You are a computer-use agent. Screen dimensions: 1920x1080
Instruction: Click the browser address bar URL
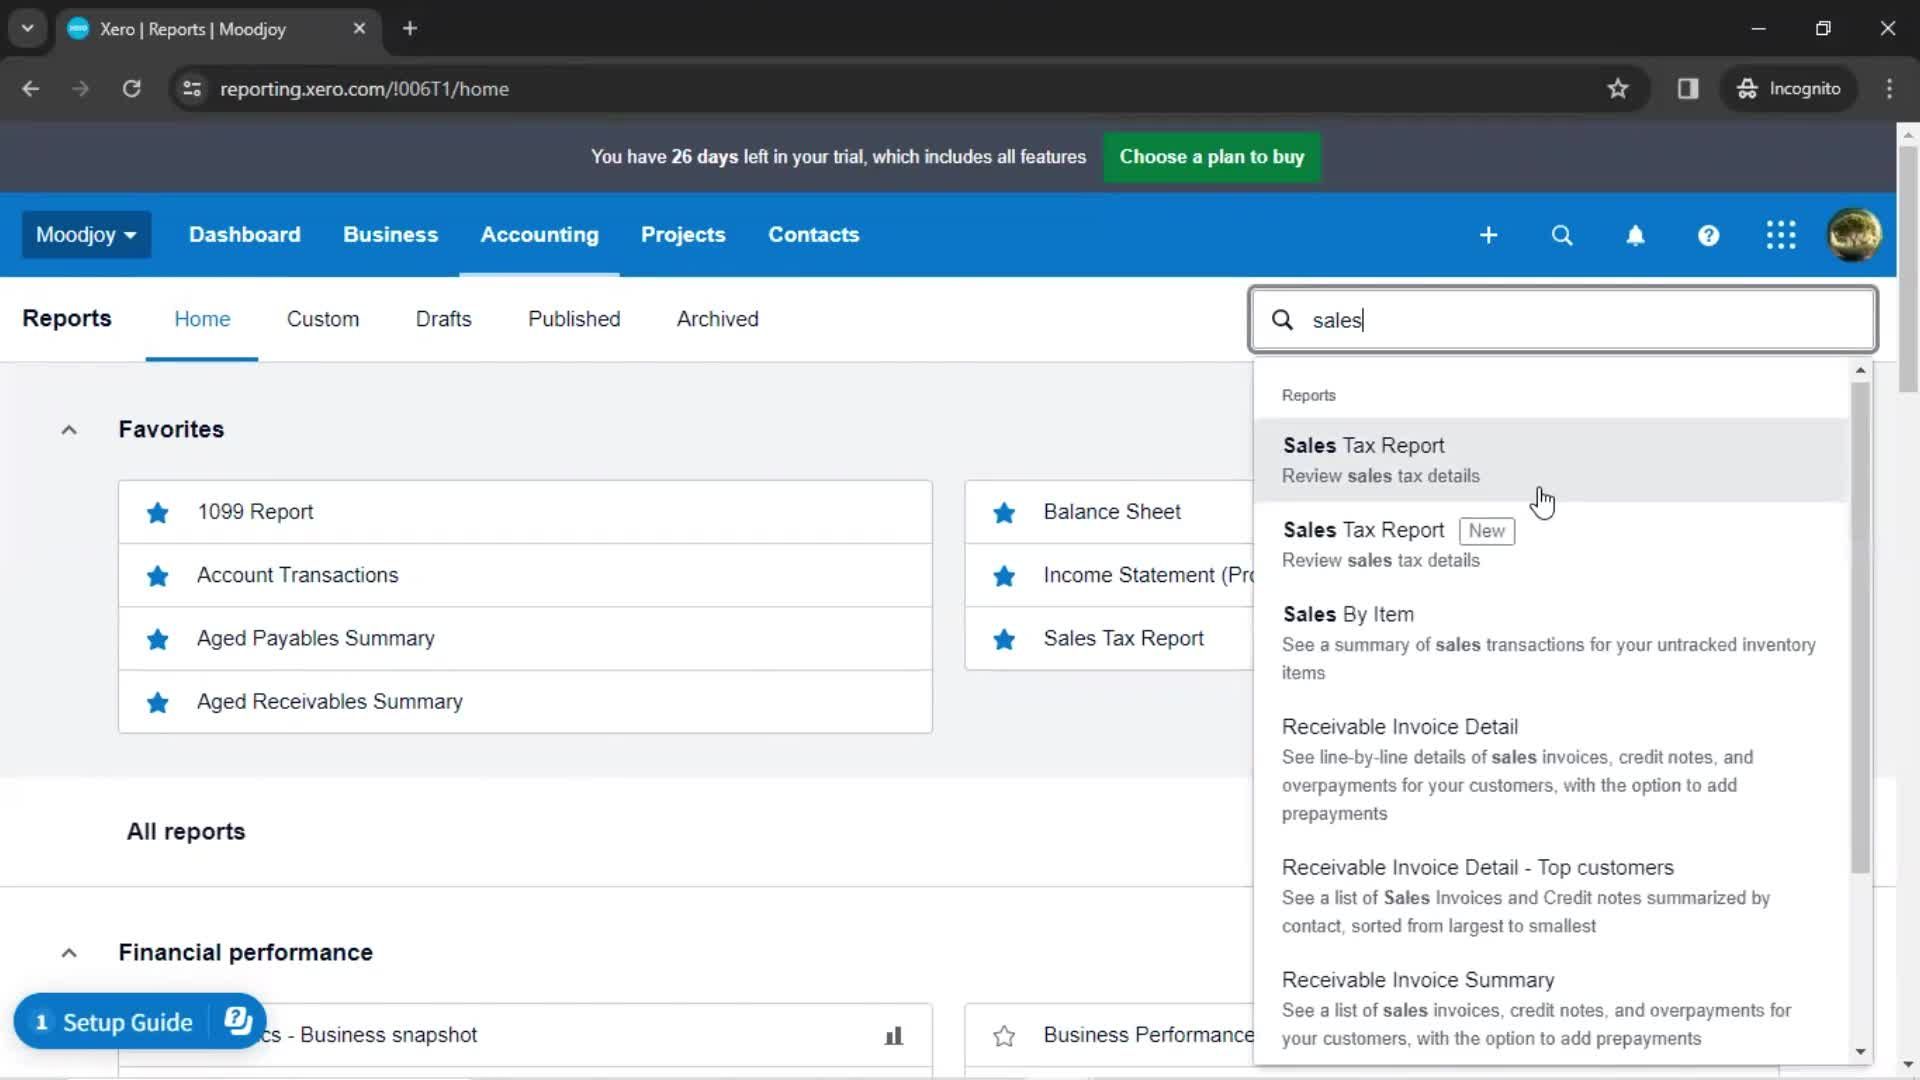pos(364,89)
